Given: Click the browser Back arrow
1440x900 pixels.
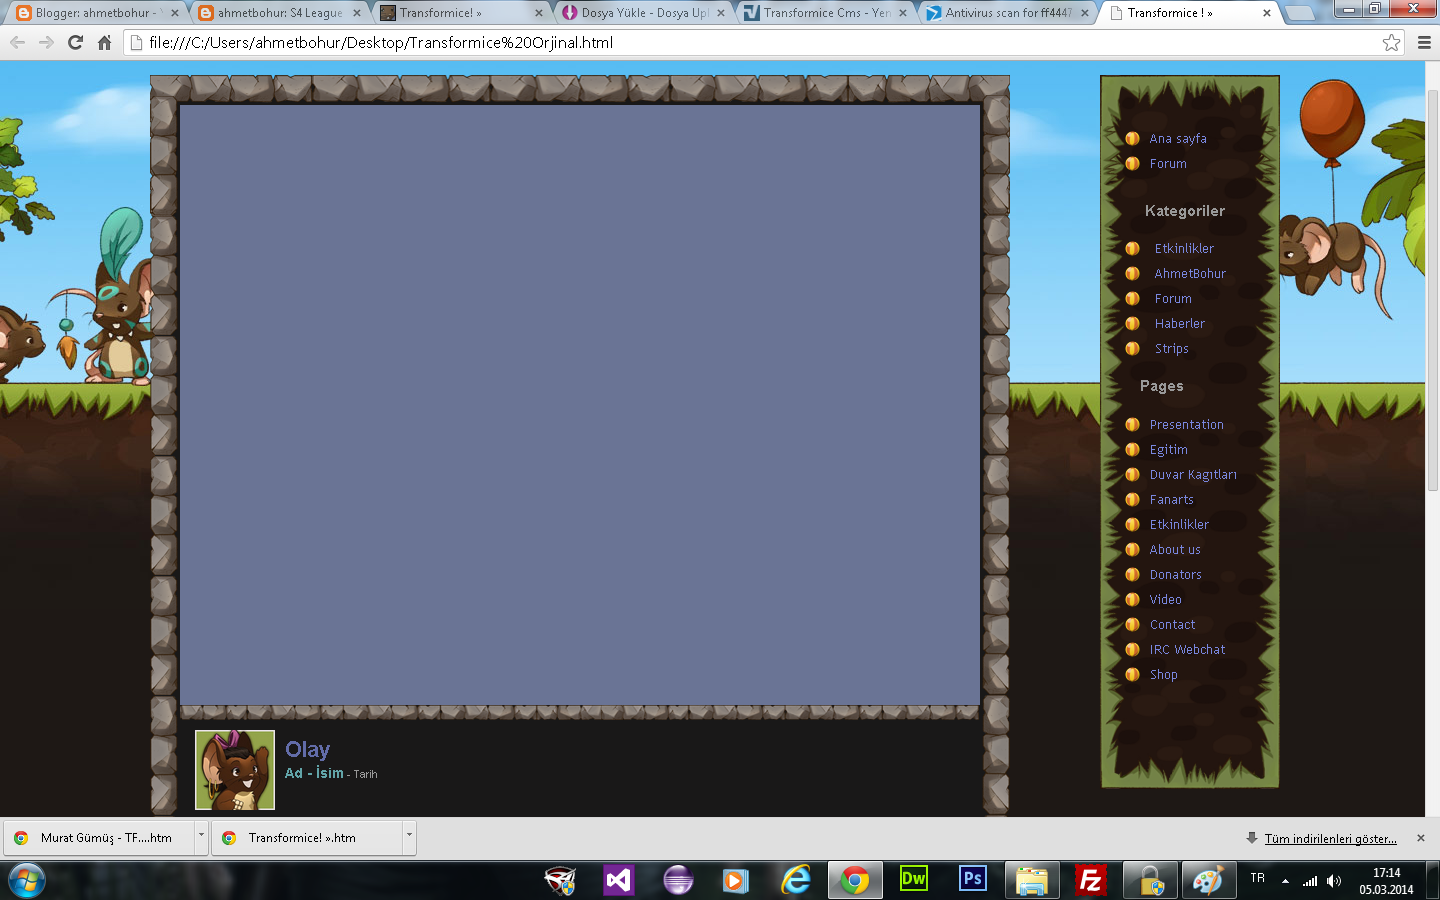Looking at the screenshot, I should [17, 43].
